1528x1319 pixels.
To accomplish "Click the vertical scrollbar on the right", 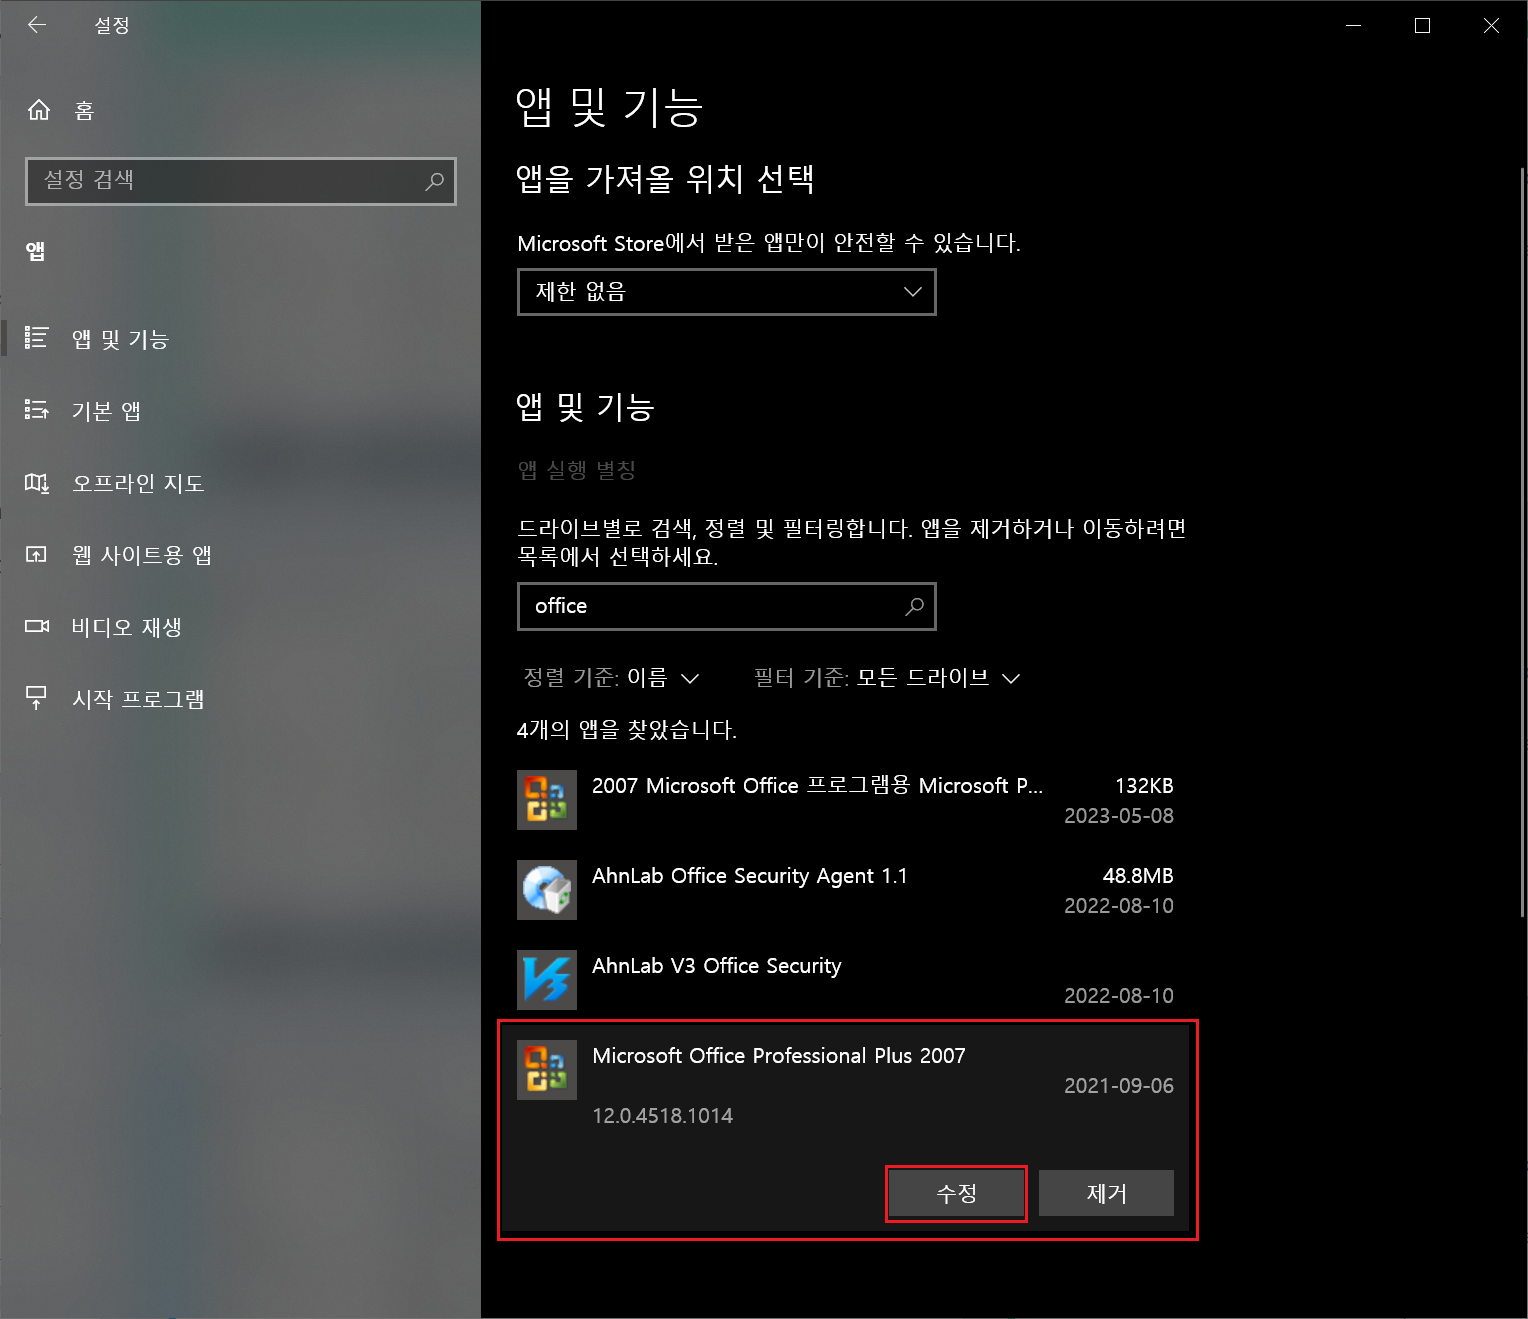I will (1522, 540).
